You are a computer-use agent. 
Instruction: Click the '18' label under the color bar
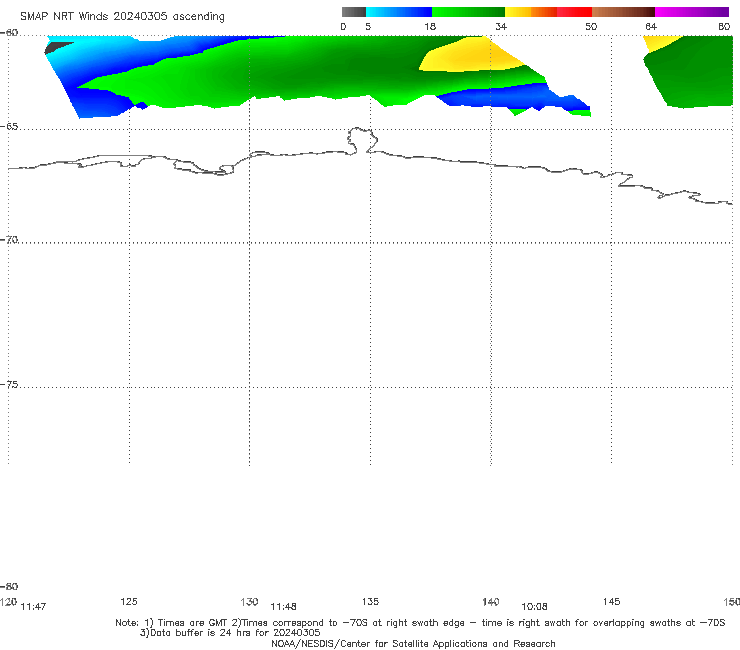[430, 26]
